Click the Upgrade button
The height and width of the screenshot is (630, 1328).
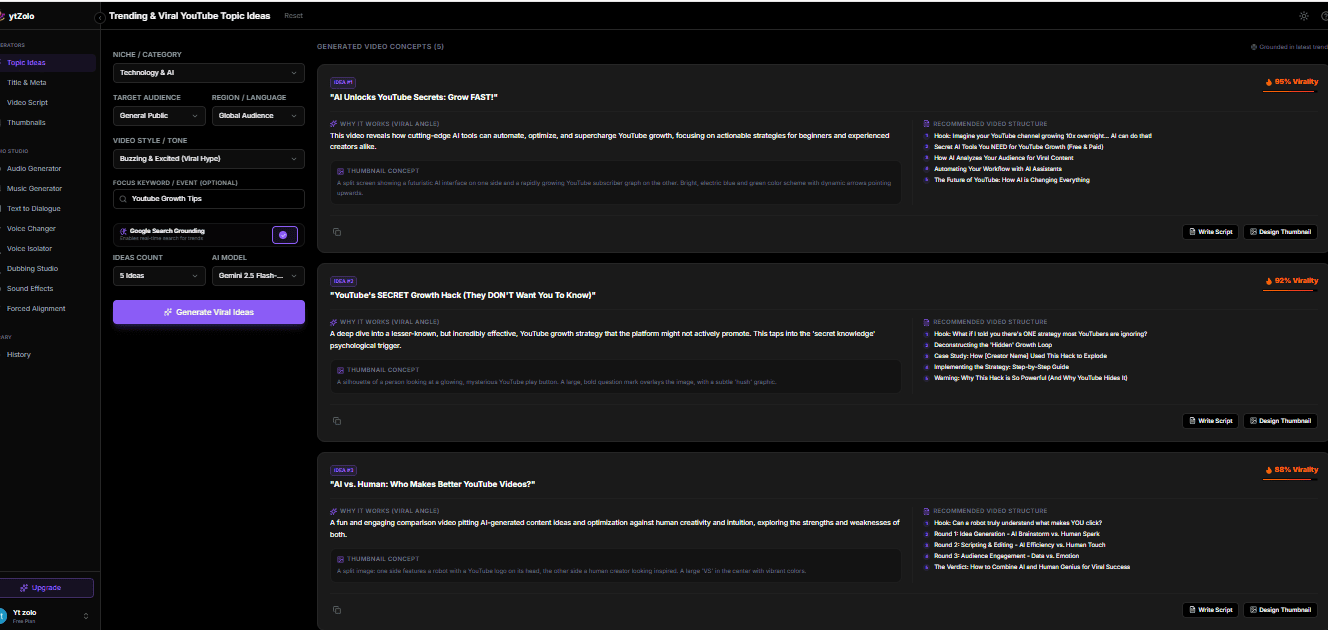[46, 588]
